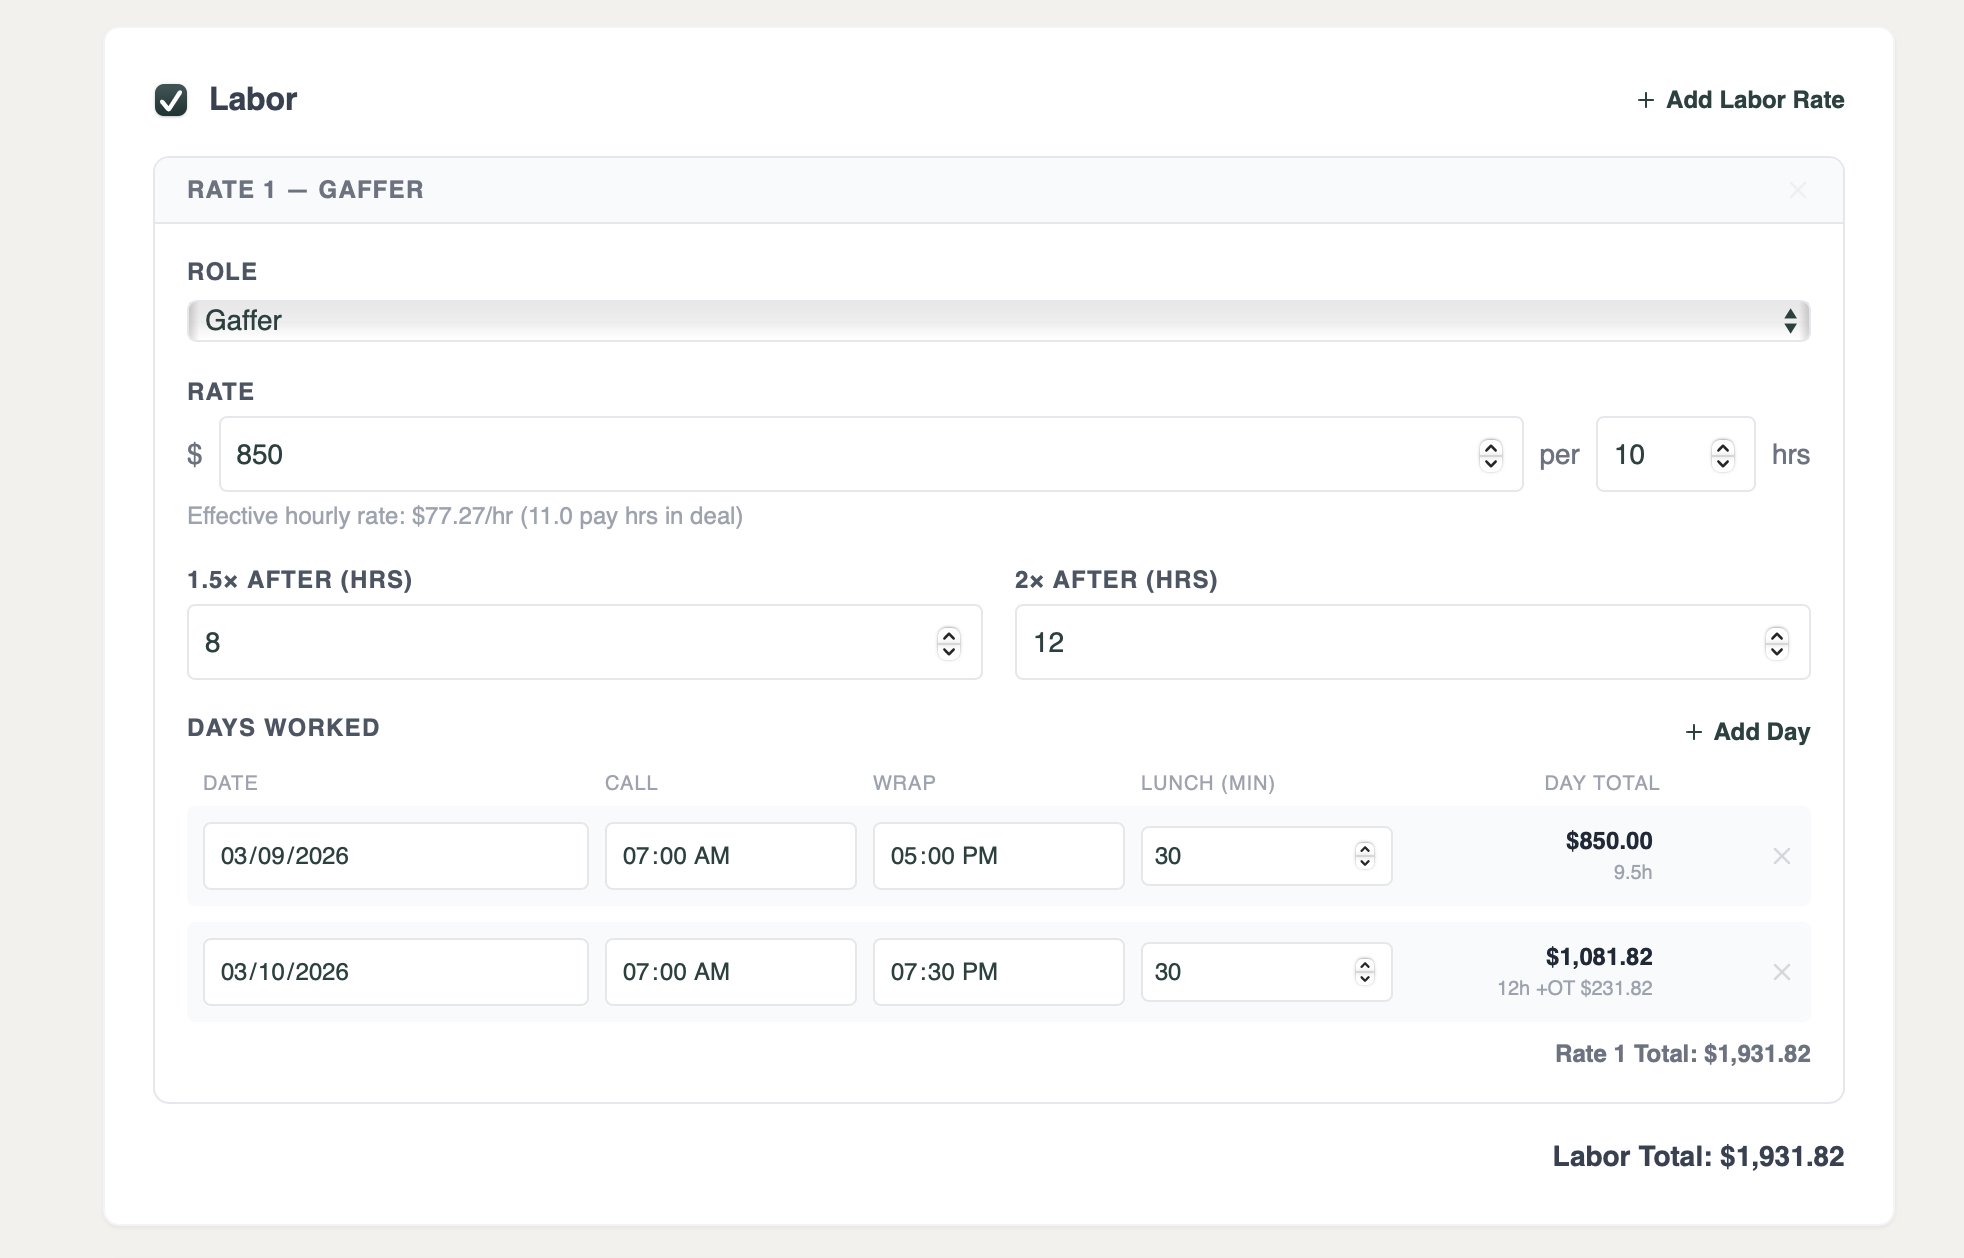
Task: Delete the 03/10/2026 day row
Action: coord(1781,972)
